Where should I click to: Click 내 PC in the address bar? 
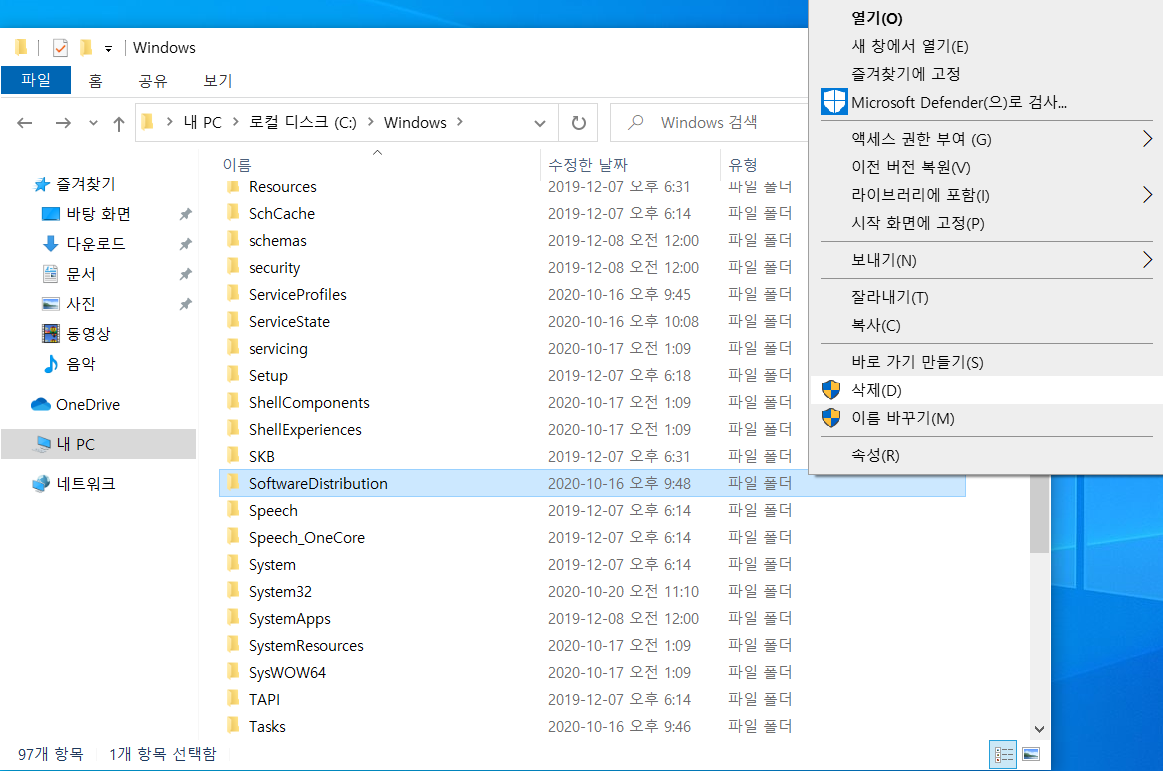(202, 122)
